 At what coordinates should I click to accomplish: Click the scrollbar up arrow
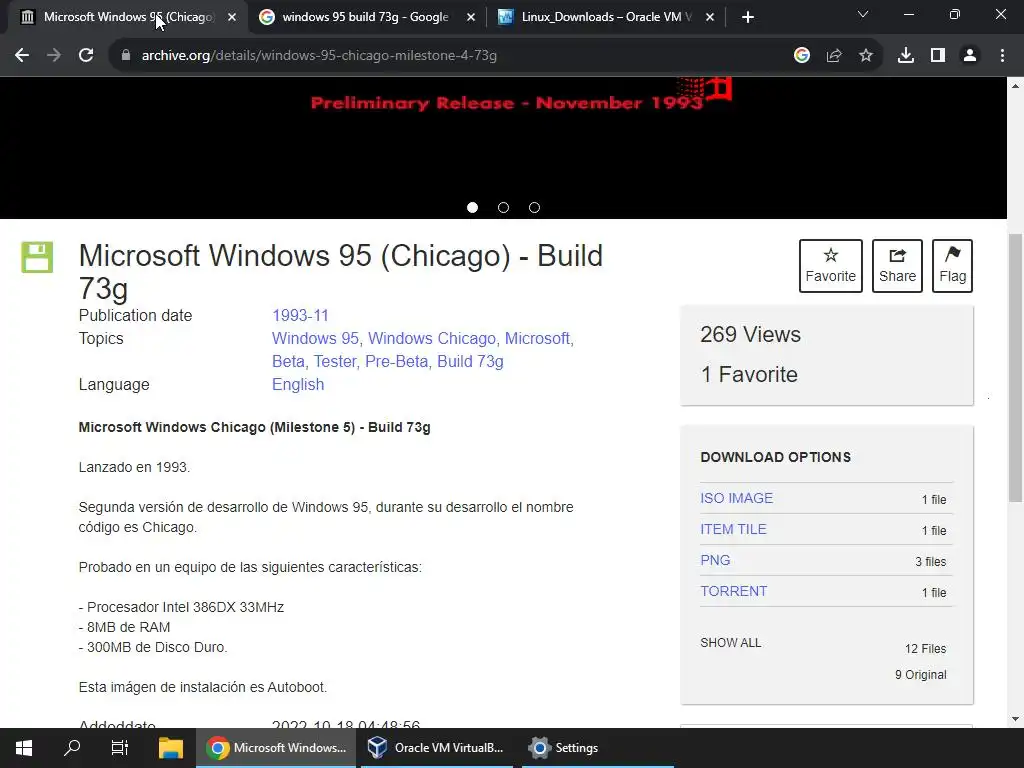click(1016, 85)
